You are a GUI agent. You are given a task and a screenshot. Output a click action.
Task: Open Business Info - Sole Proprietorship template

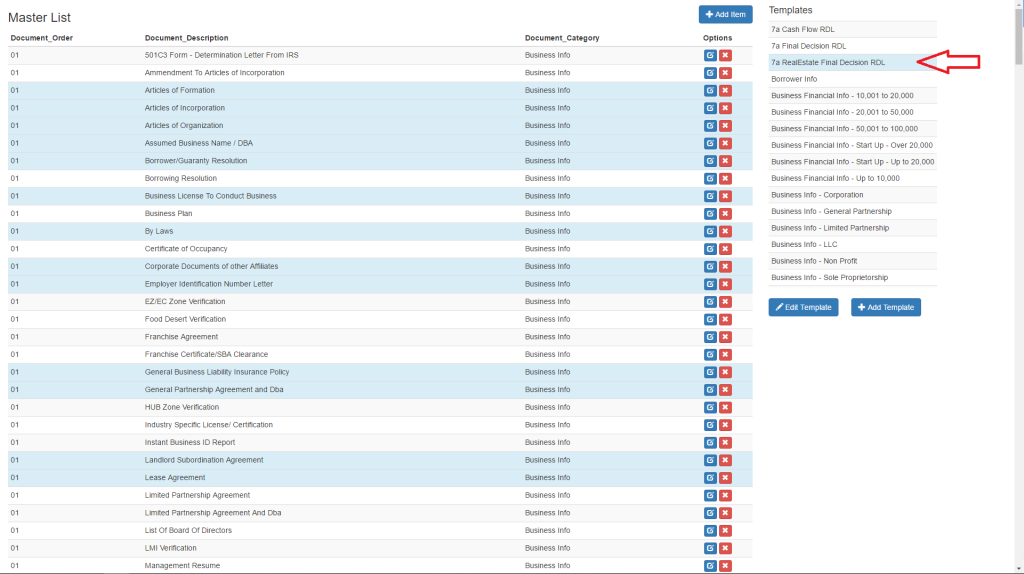click(852, 278)
